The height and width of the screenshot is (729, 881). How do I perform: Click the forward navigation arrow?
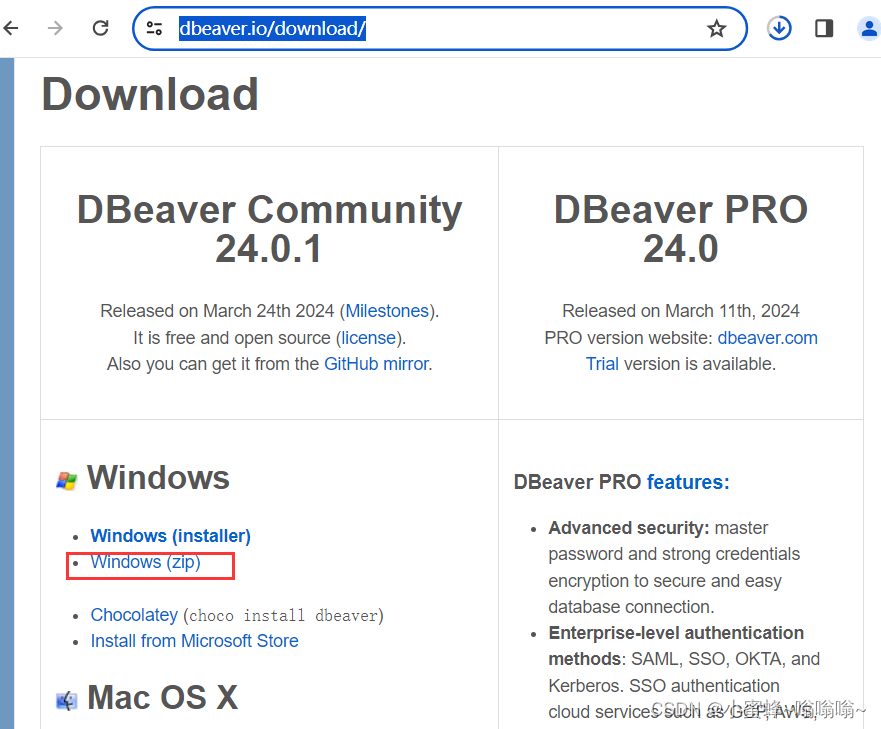pyautogui.click(x=55, y=28)
